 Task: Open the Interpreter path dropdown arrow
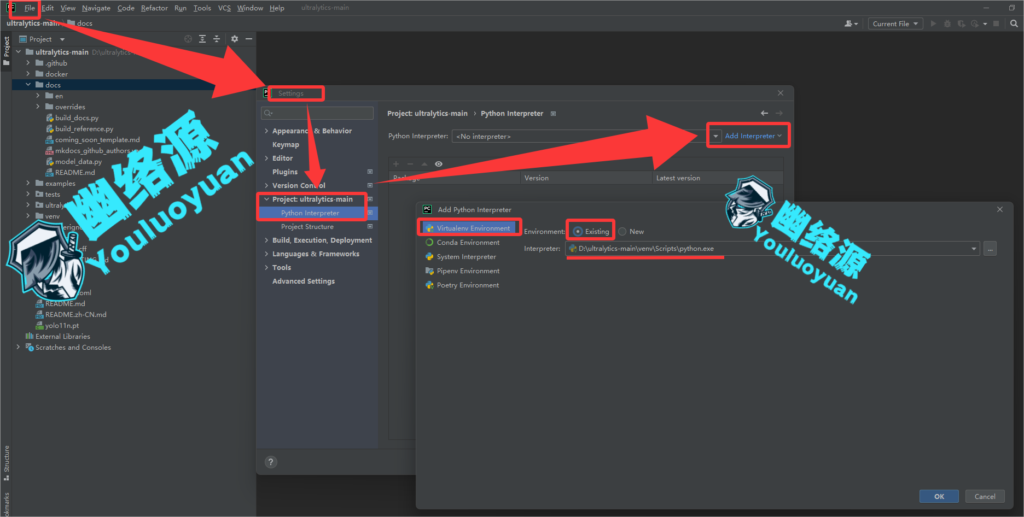tap(974, 249)
